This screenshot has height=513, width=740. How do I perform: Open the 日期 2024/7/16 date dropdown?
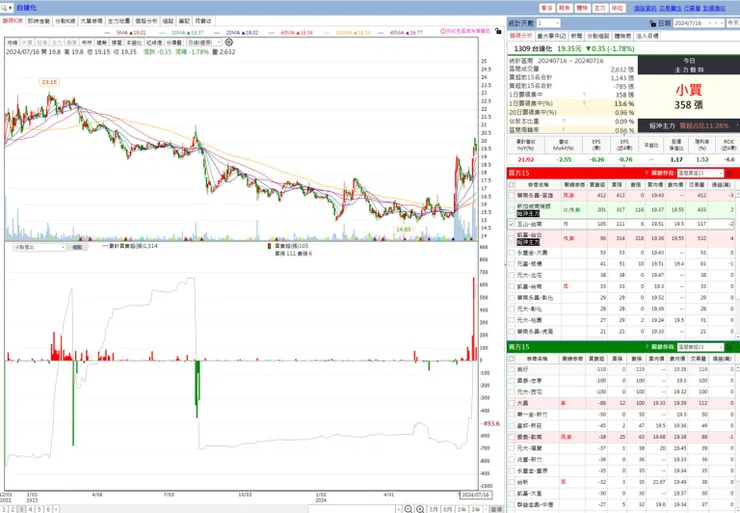coord(698,23)
